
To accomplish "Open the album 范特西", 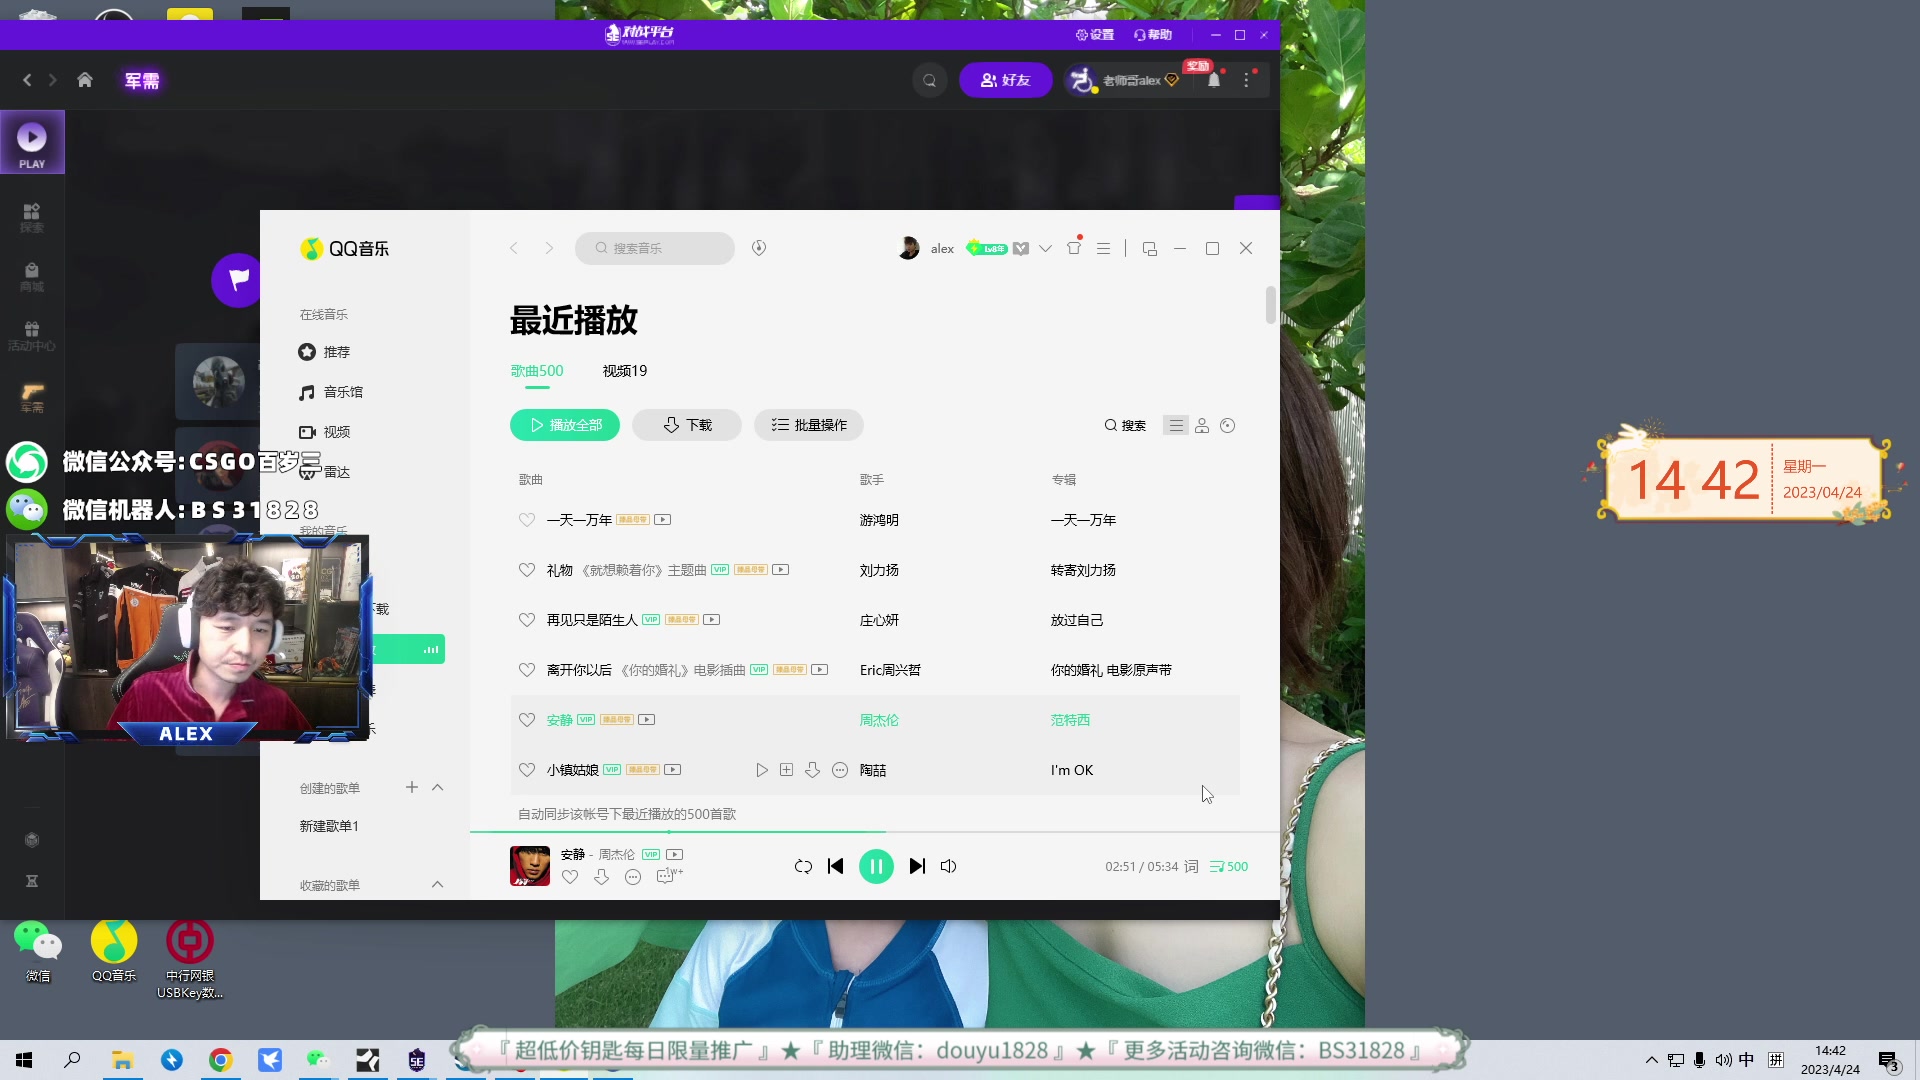I will tap(1070, 720).
